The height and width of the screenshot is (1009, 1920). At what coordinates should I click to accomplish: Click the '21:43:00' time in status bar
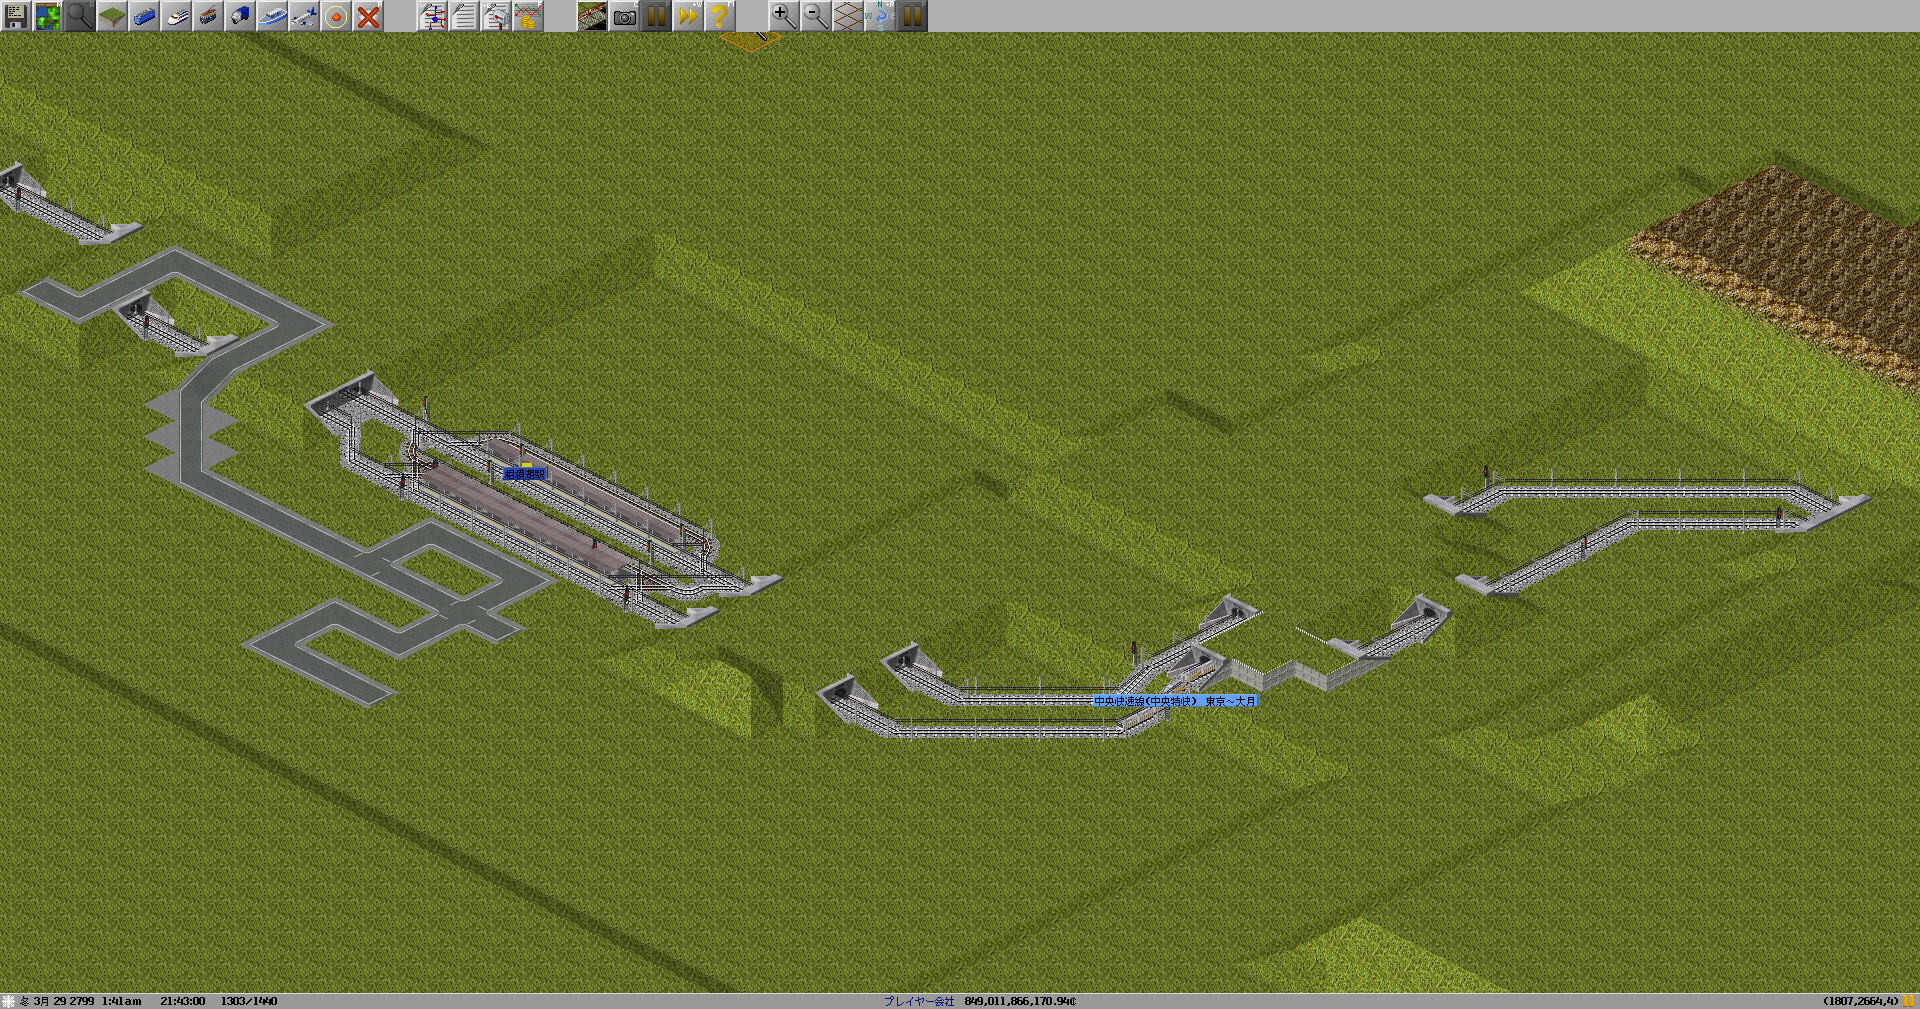coord(182,1001)
